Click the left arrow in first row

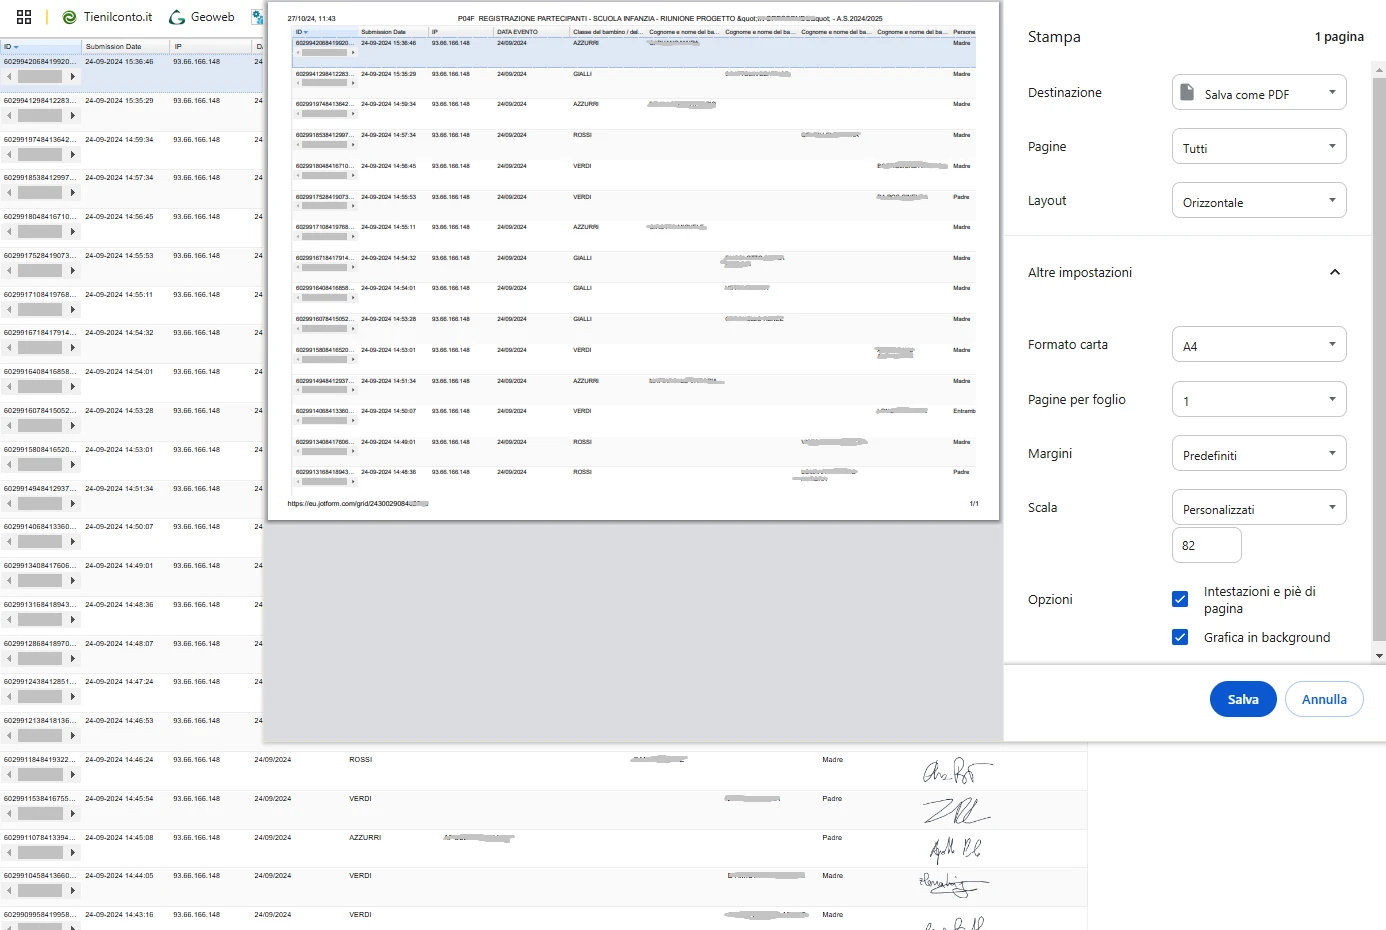[x=8, y=76]
